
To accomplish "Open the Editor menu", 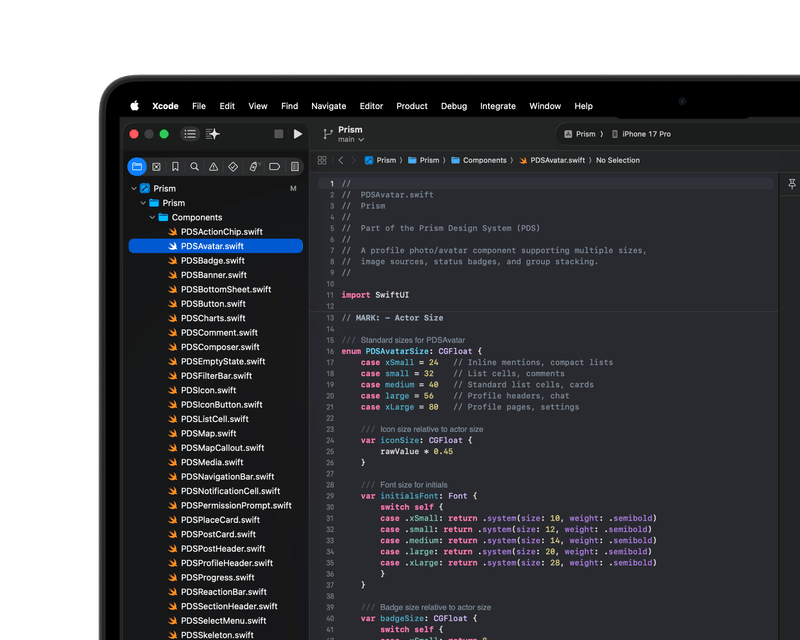I will tap(371, 106).
